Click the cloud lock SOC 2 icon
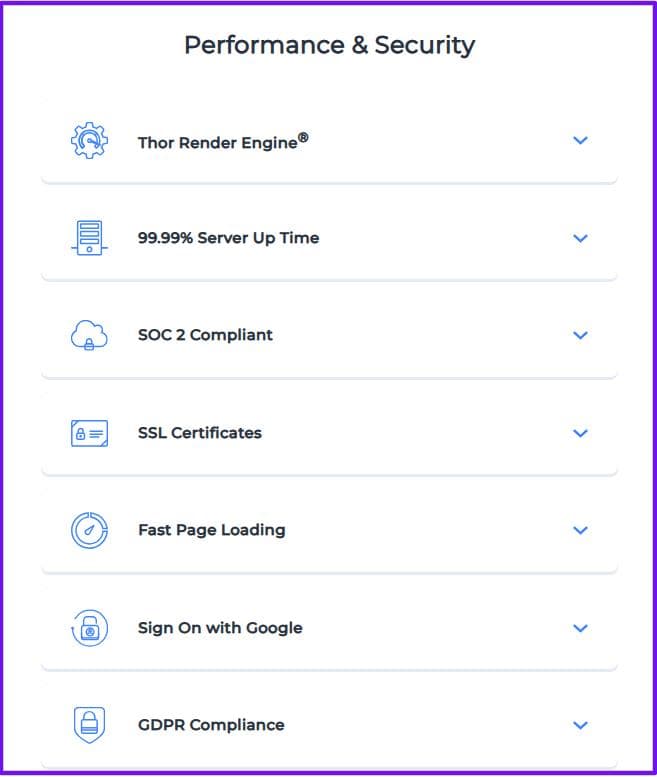The width and height of the screenshot is (657, 777). coord(89,336)
